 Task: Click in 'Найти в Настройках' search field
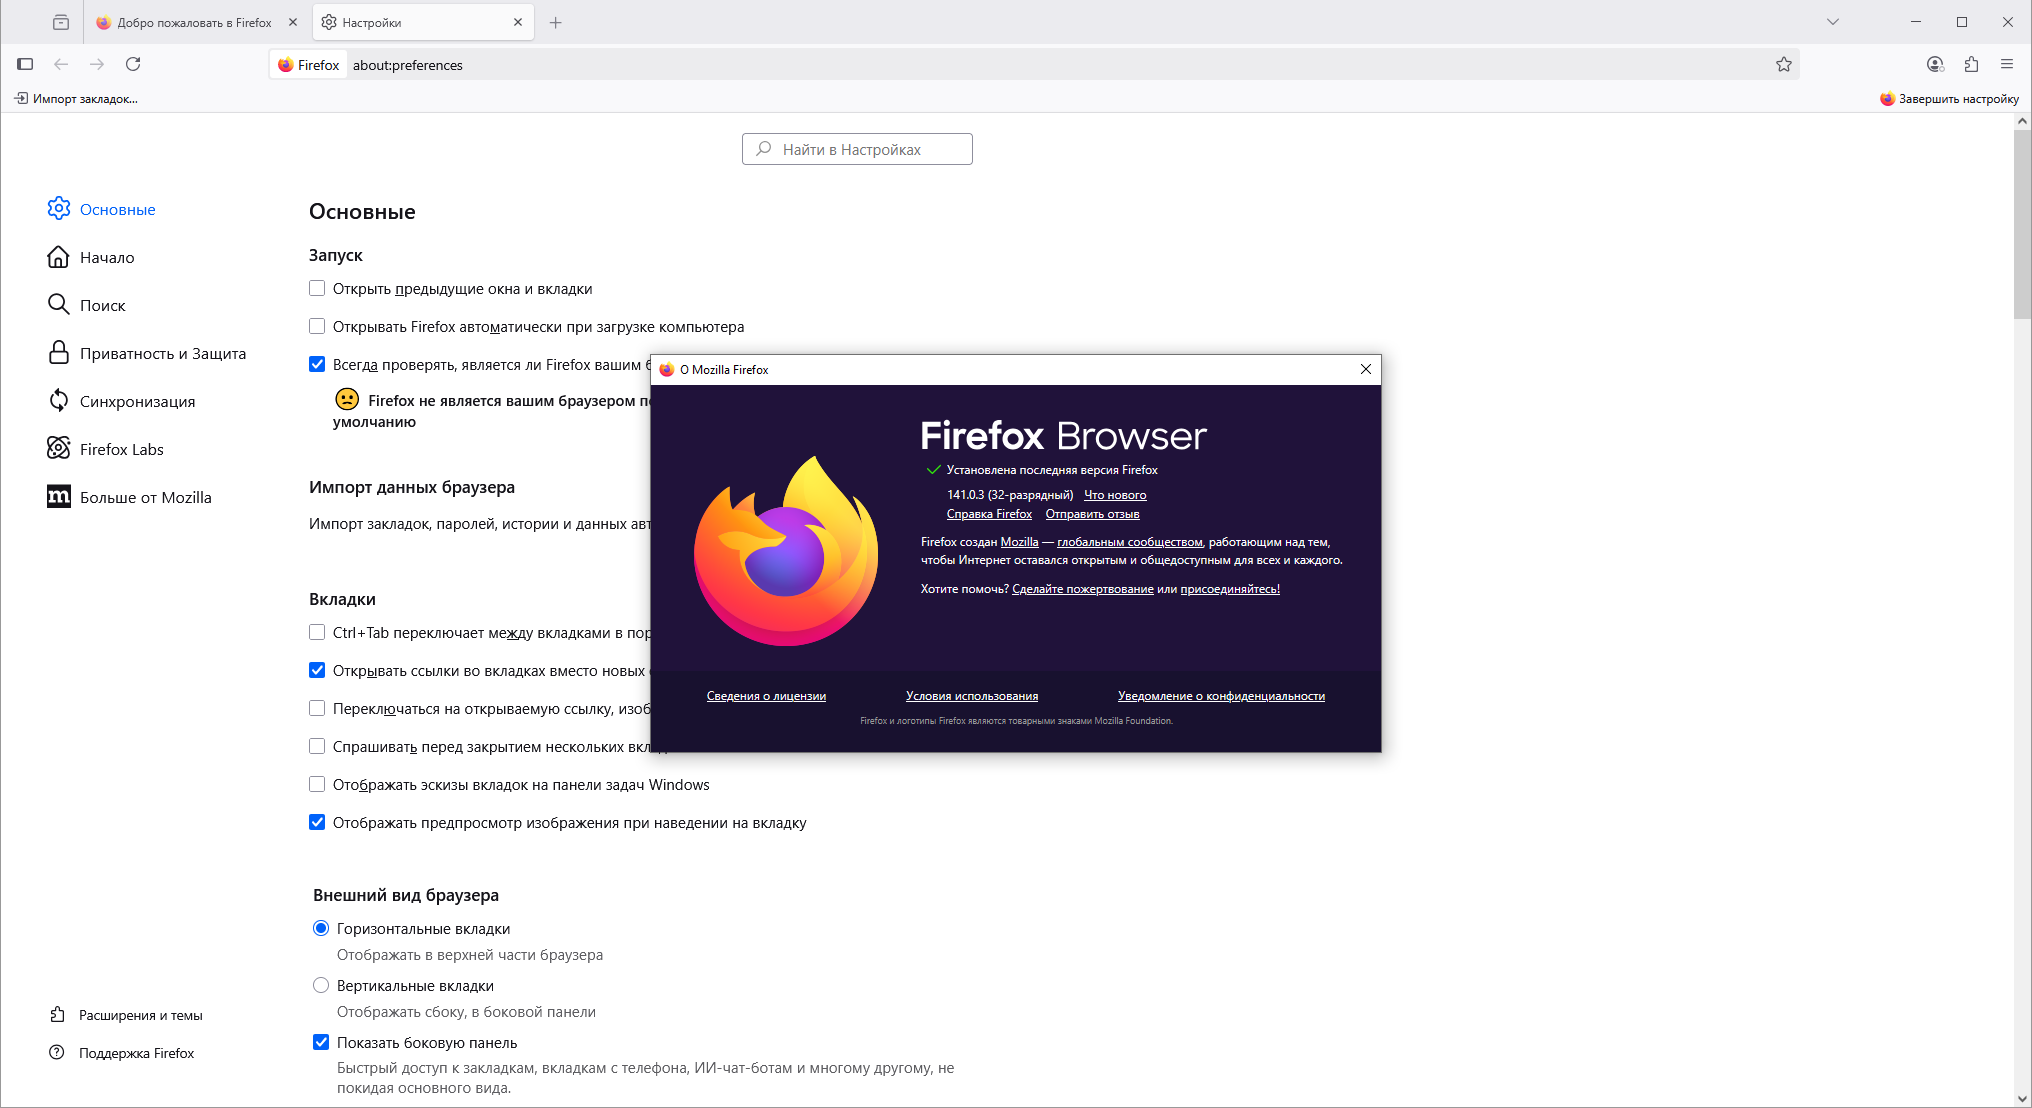[x=857, y=149]
